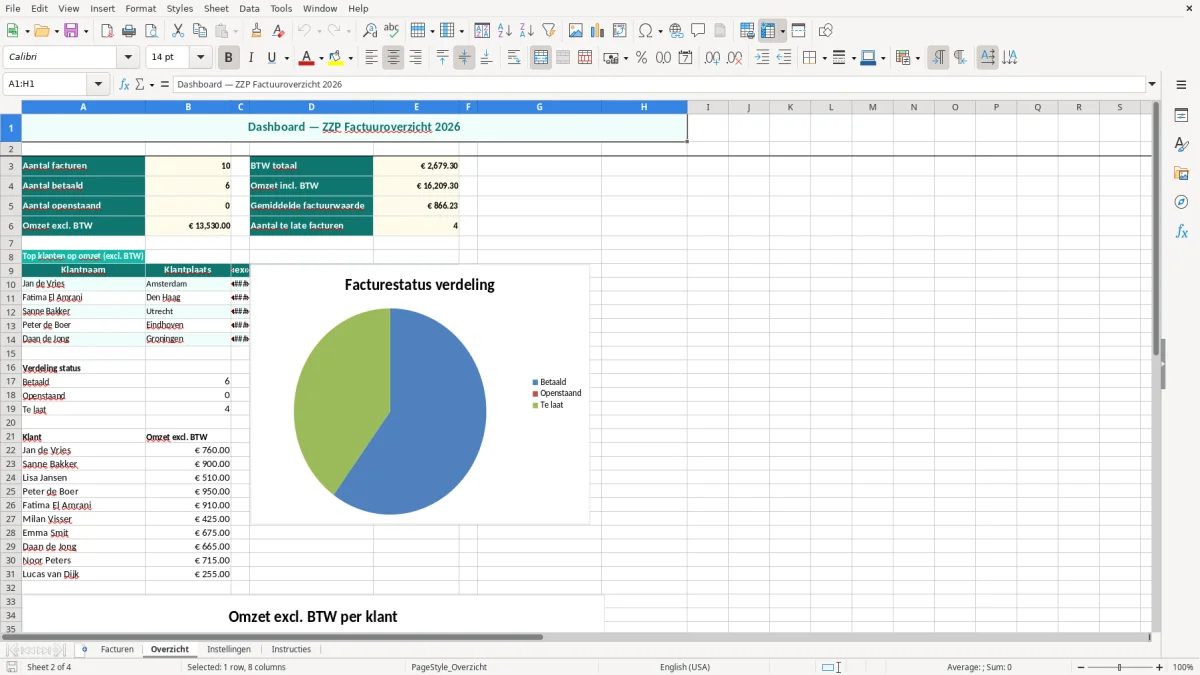Open the Tools menu
Image resolution: width=1200 pixels, height=675 pixels.
281,8
